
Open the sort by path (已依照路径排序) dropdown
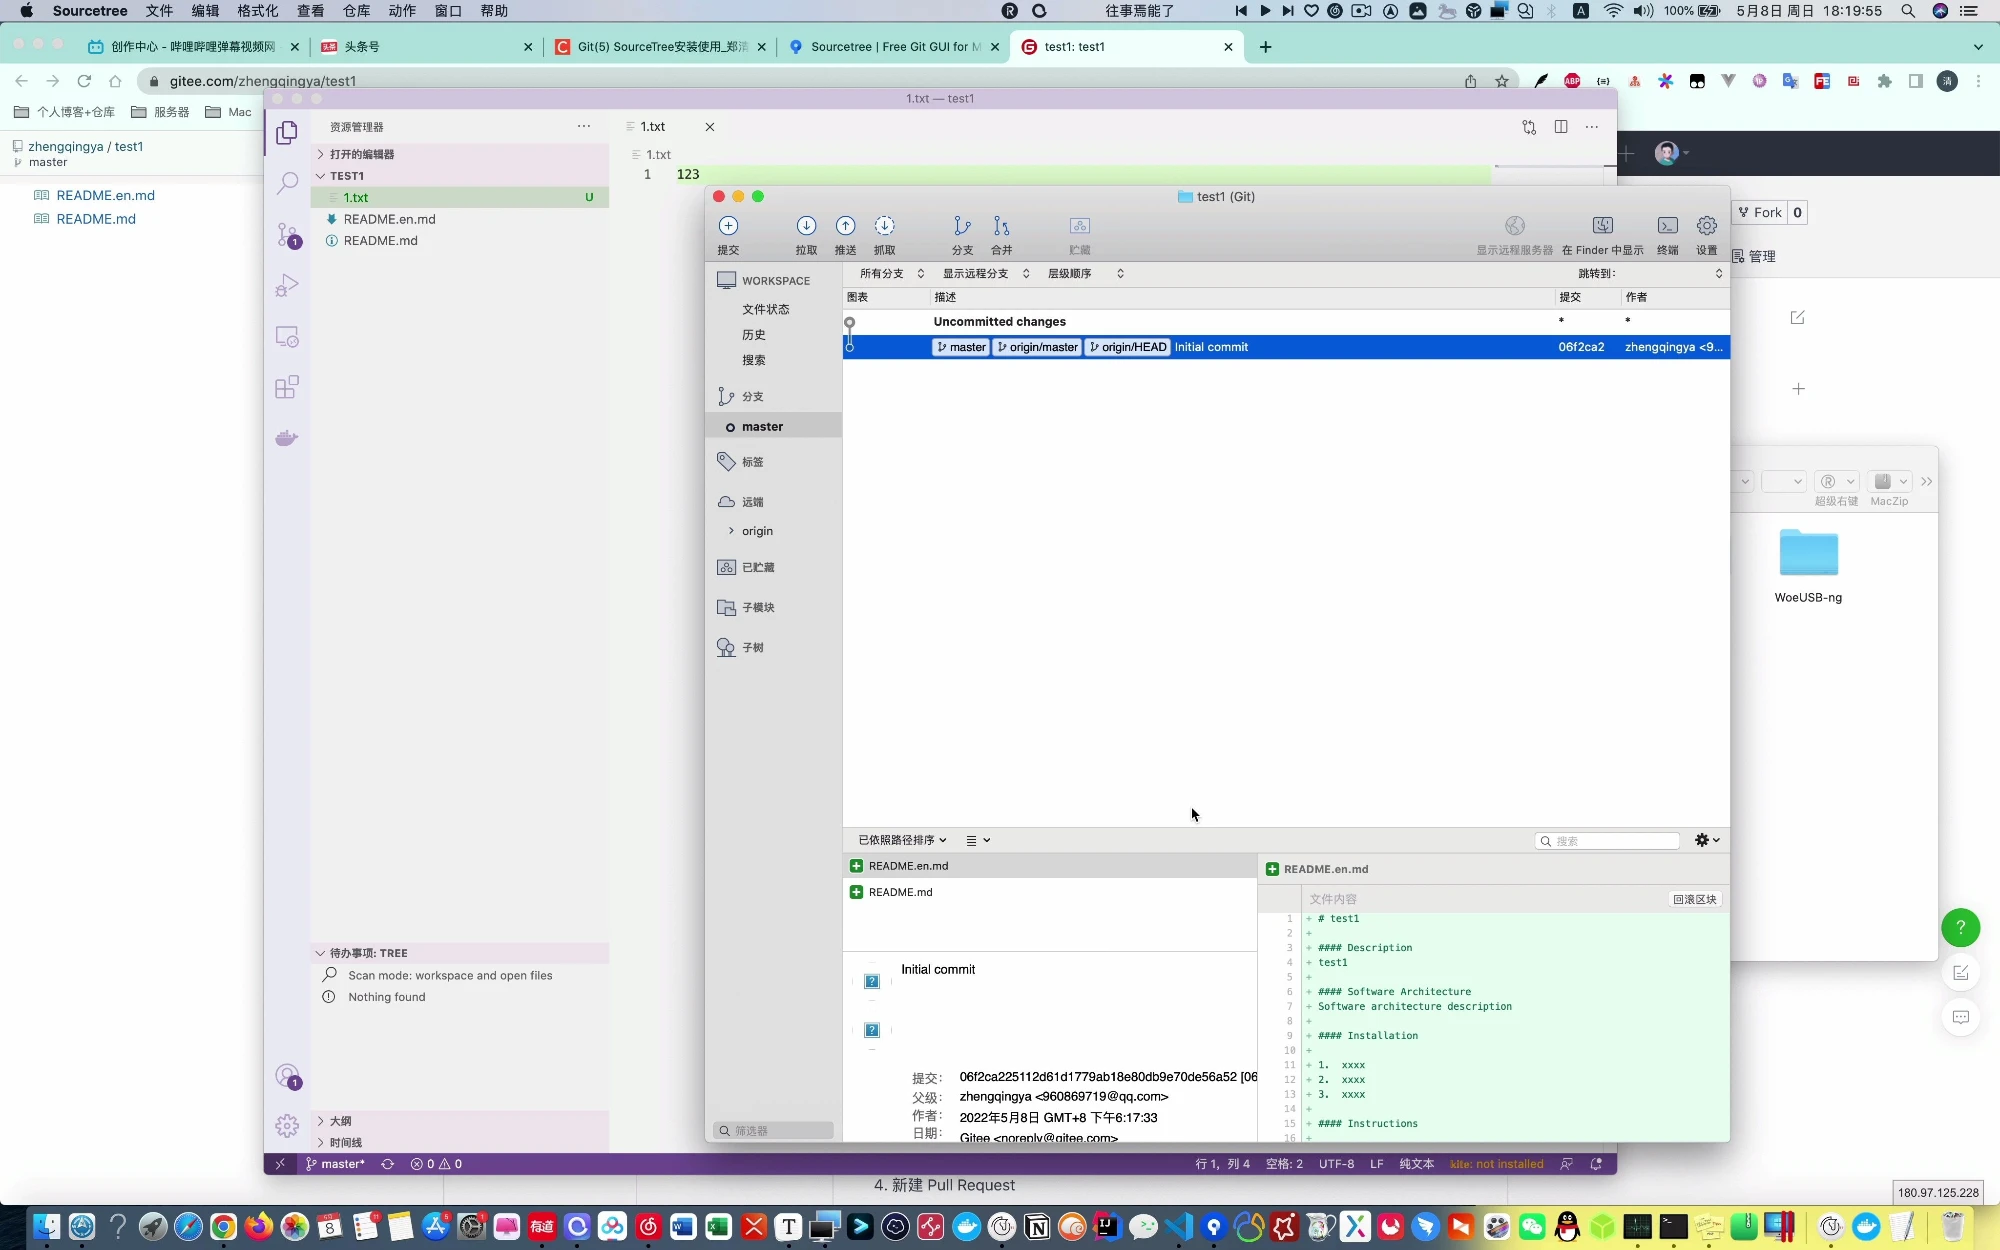[x=902, y=840]
